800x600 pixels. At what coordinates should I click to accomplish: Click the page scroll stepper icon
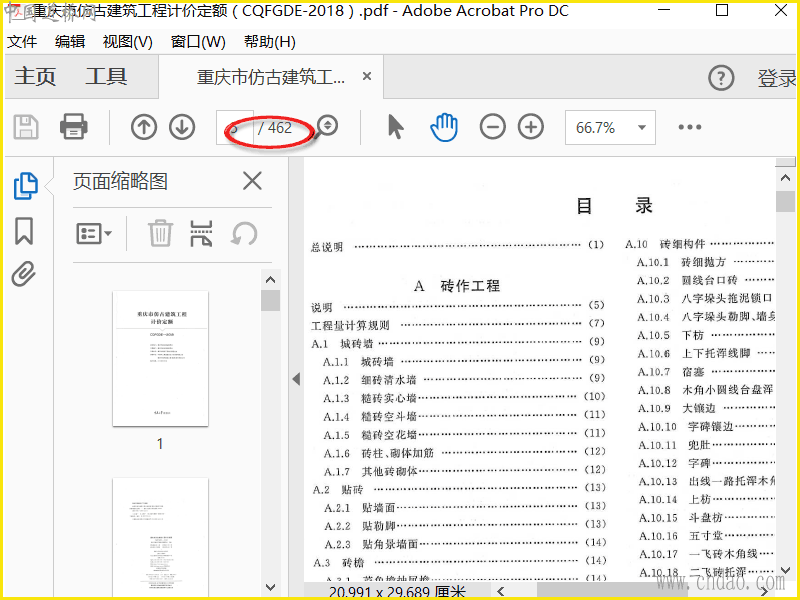327,126
